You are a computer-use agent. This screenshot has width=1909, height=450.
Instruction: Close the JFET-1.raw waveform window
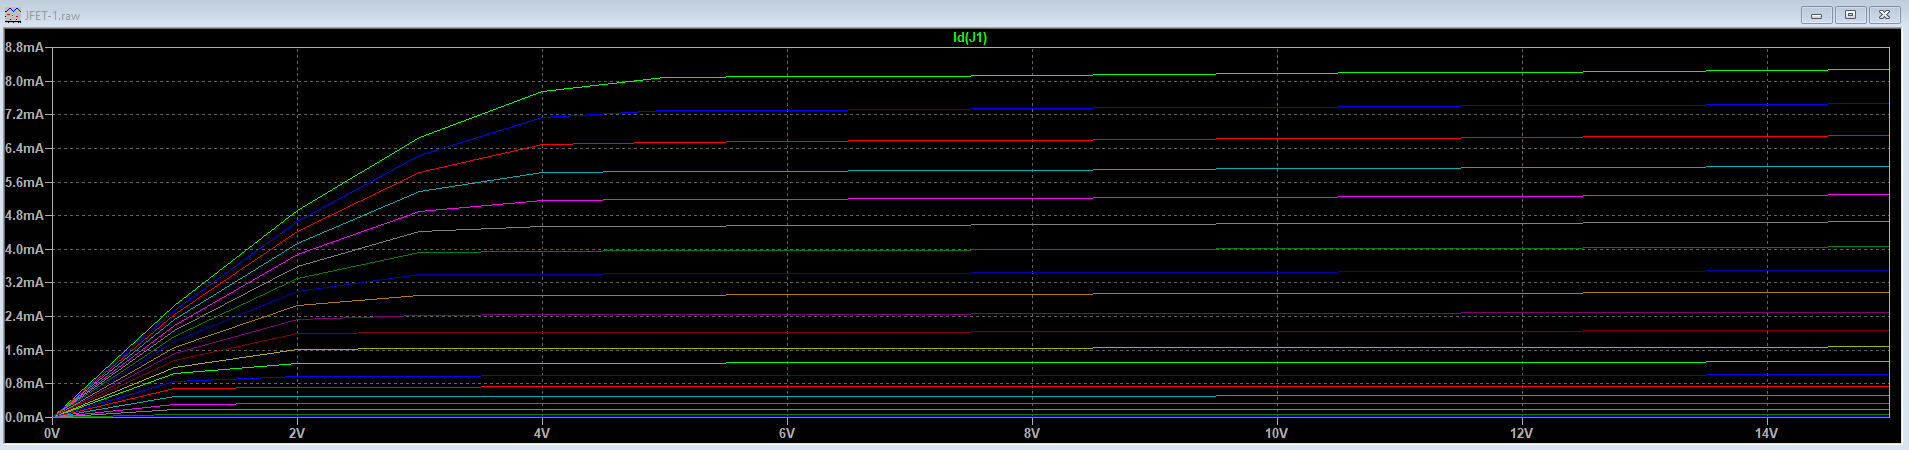coord(1884,15)
